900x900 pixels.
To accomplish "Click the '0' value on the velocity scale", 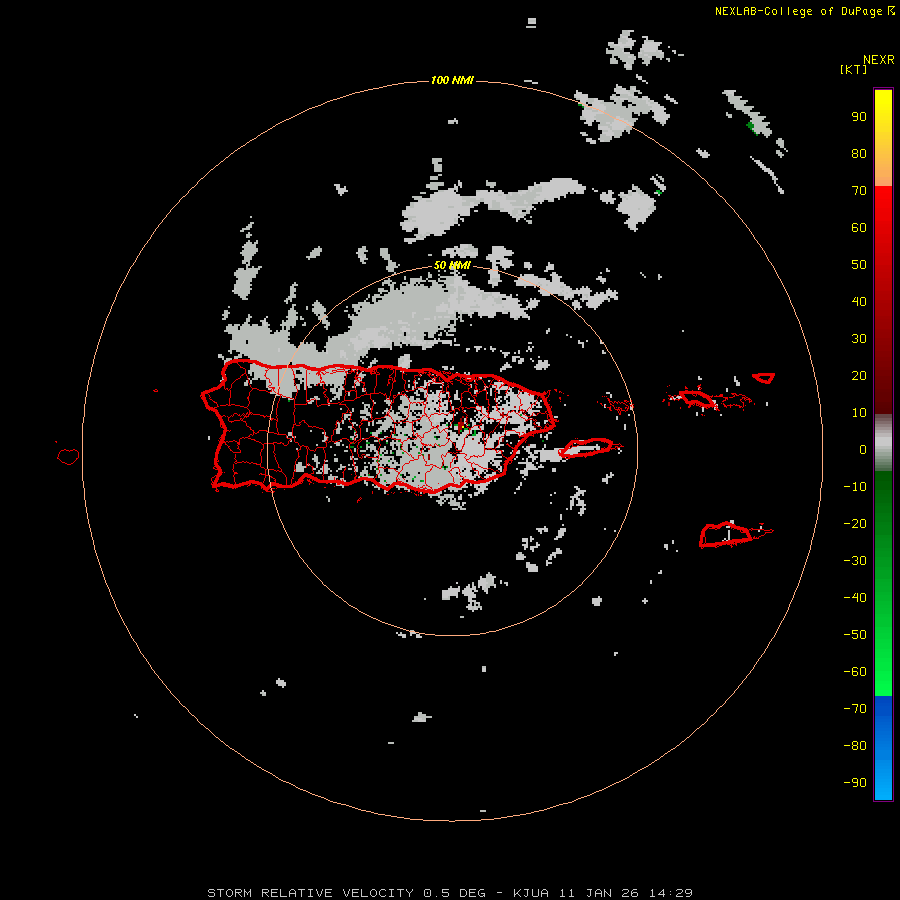I will (x=863, y=450).
